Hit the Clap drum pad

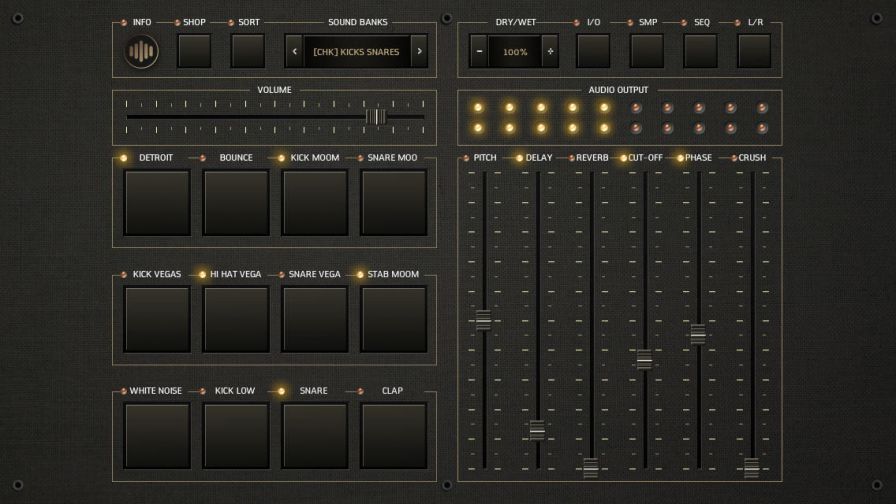pos(394,436)
